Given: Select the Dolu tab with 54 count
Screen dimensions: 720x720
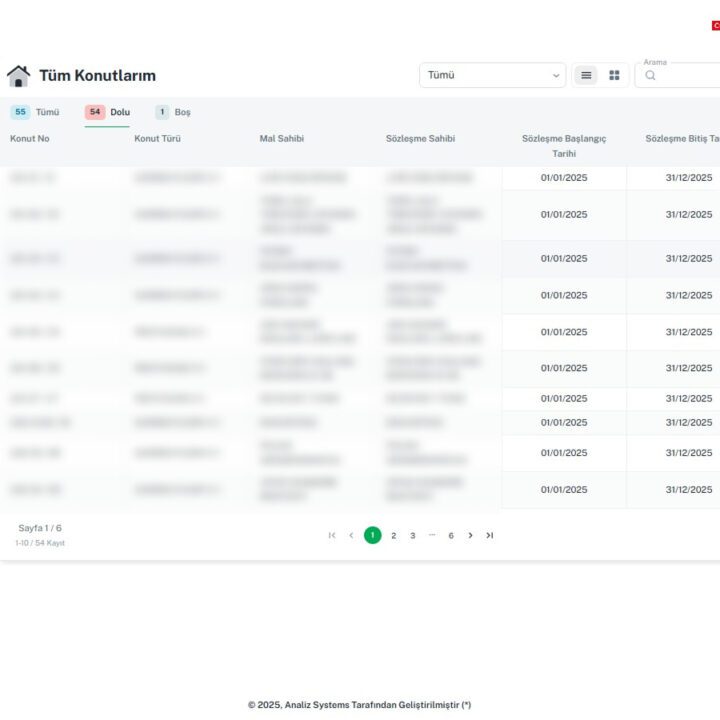Looking at the screenshot, I should [108, 112].
